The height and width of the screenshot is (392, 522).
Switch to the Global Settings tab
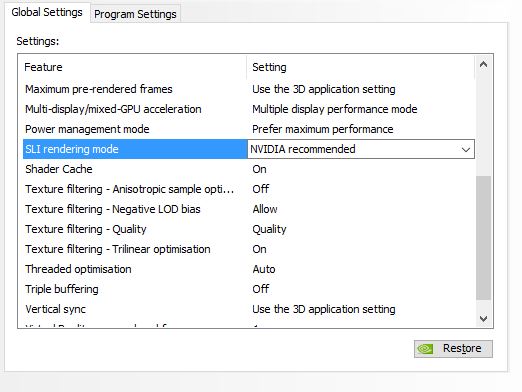(x=47, y=12)
